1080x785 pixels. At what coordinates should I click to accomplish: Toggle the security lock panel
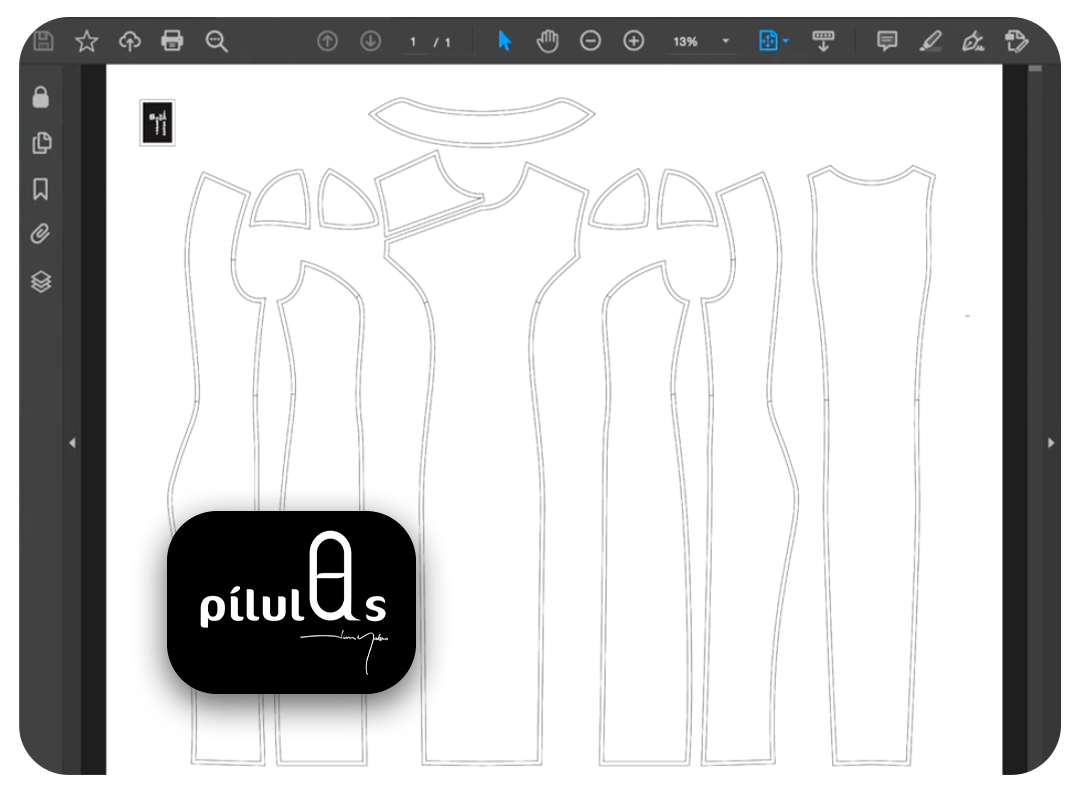41,97
